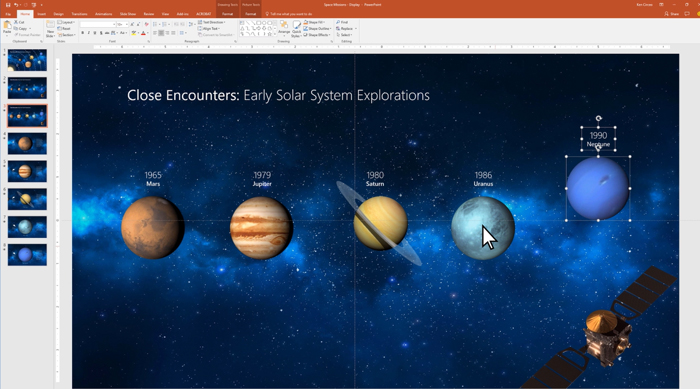700x389 pixels.
Task: Toggle center text alignment
Action: pyautogui.click(x=161, y=33)
